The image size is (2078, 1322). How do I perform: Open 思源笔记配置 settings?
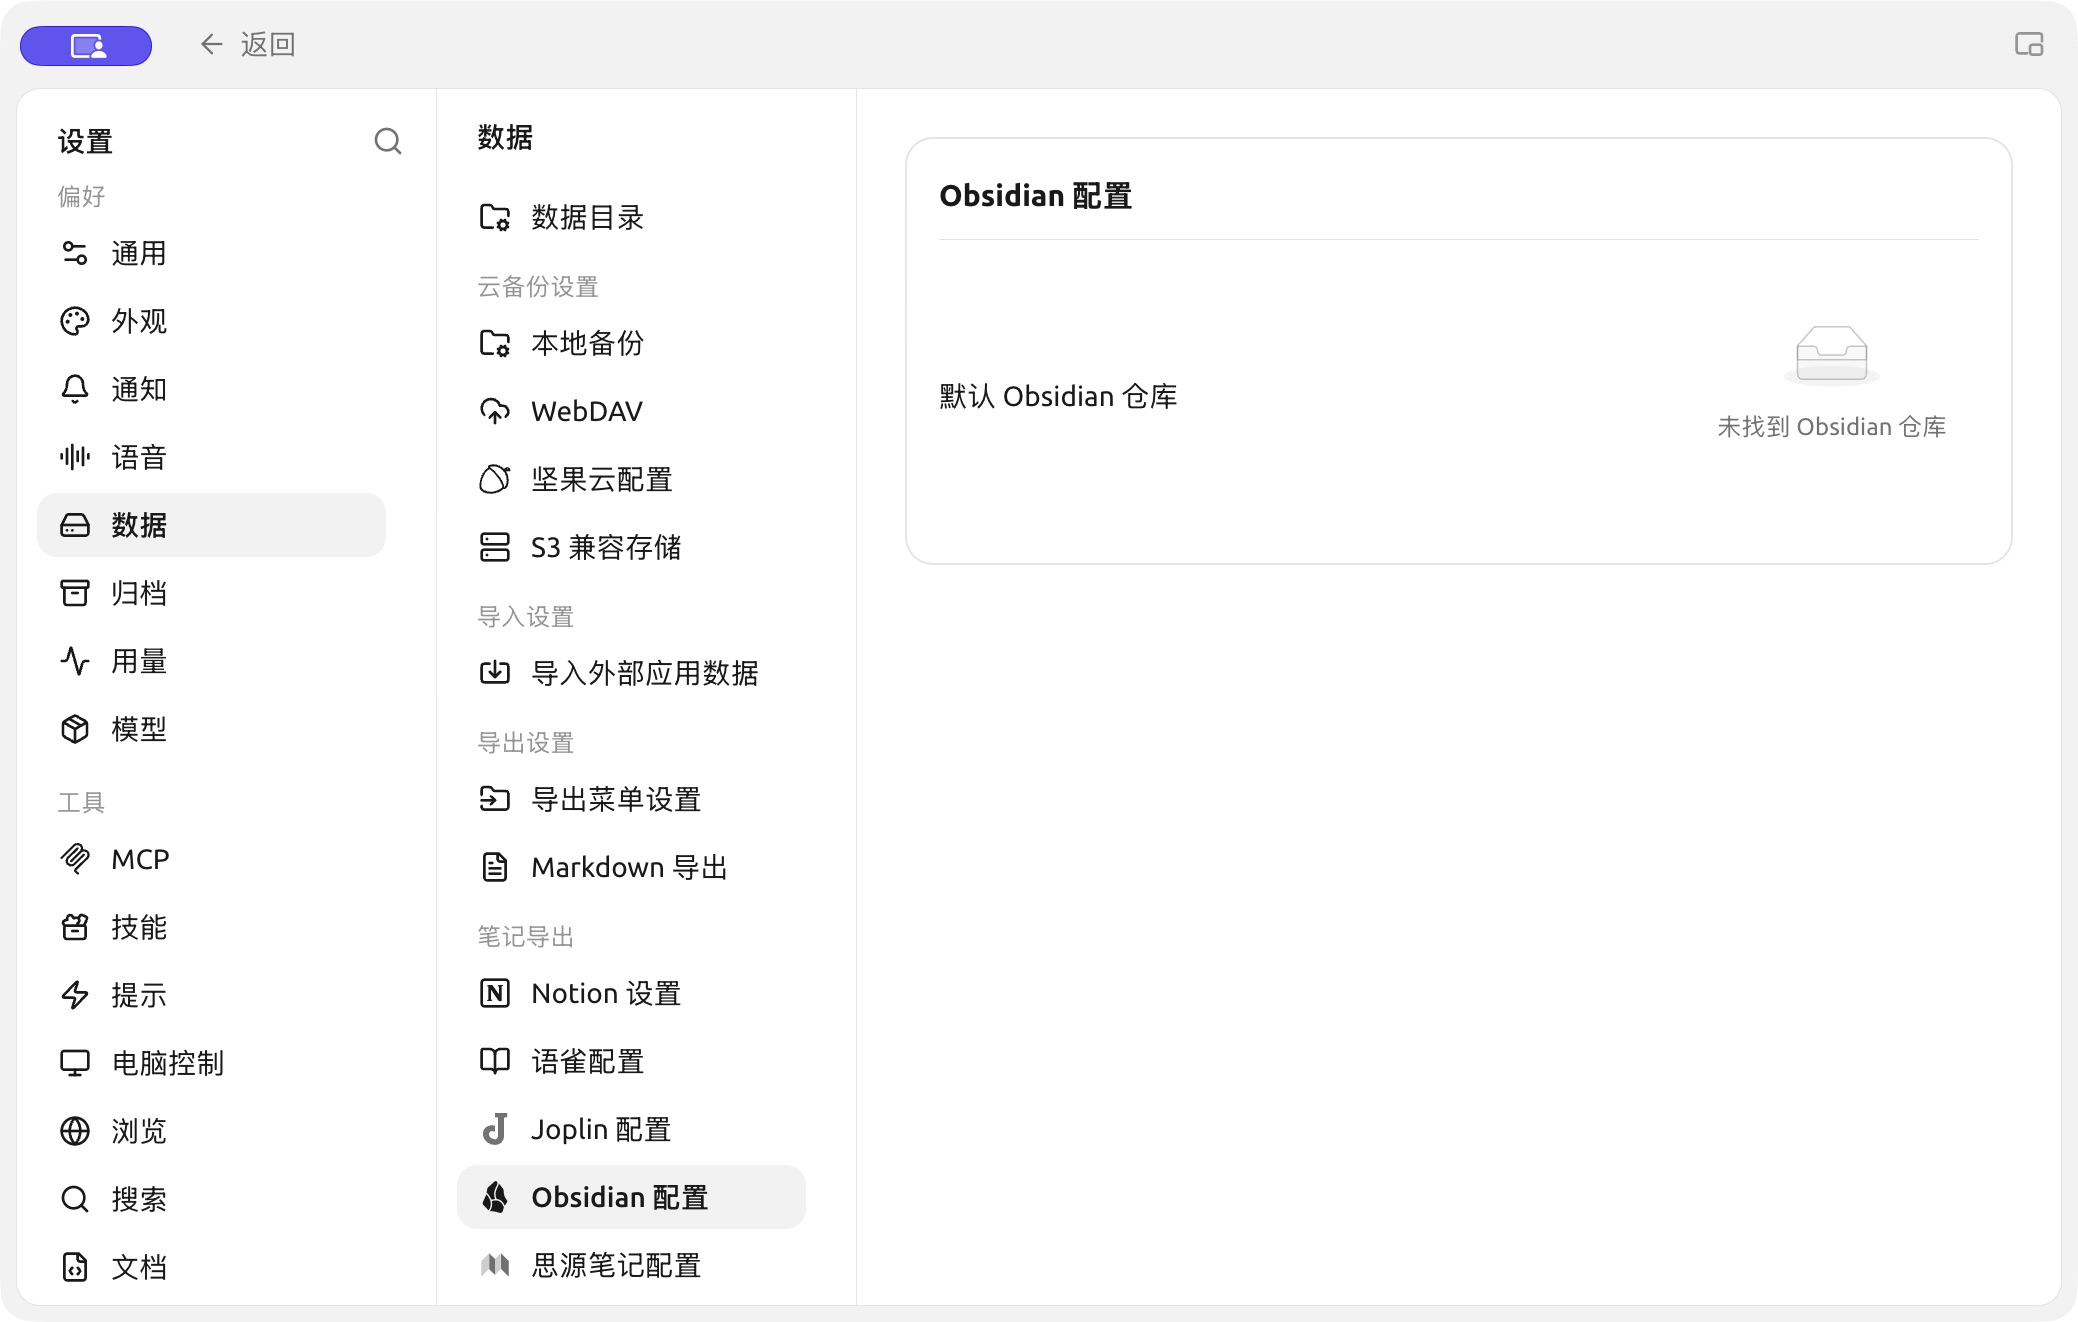(x=631, y=1265)
